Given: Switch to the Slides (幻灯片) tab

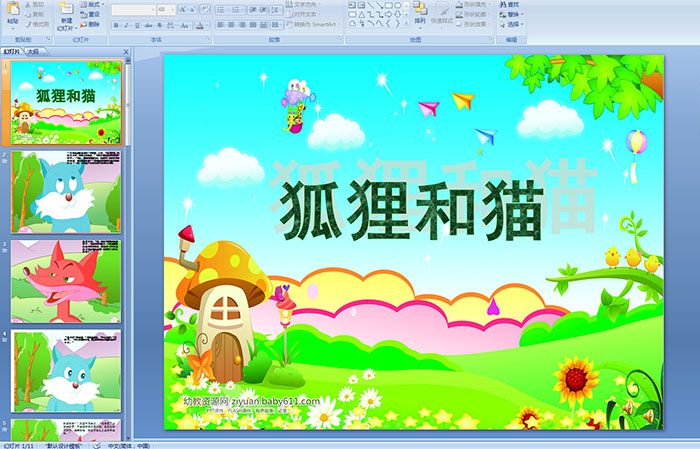Looking at the screenshot, I should [12, 52].
